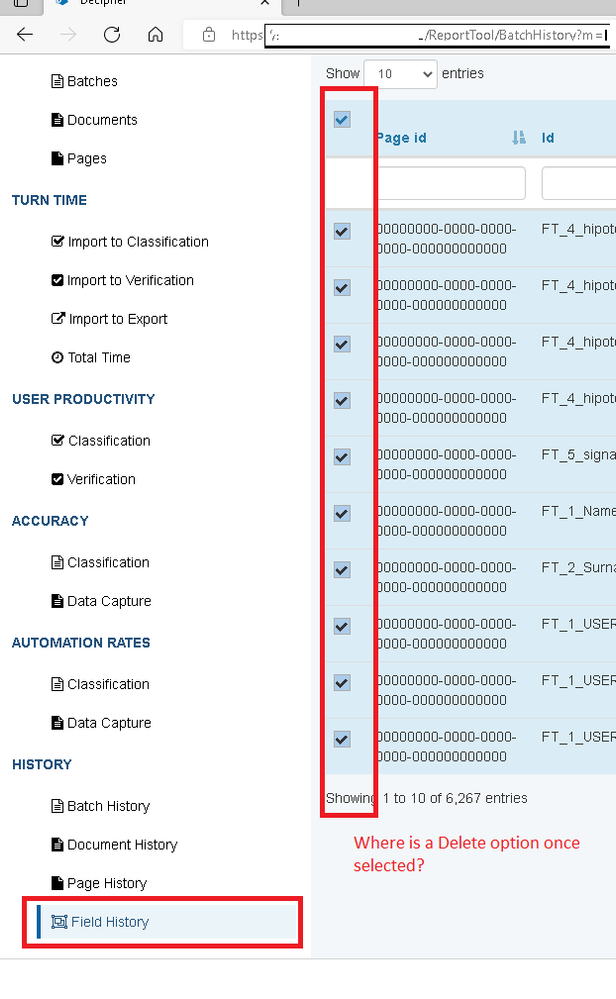Go back with the browser arrow
The width and height of the screenshot is (616, 999).
(25, 34)
